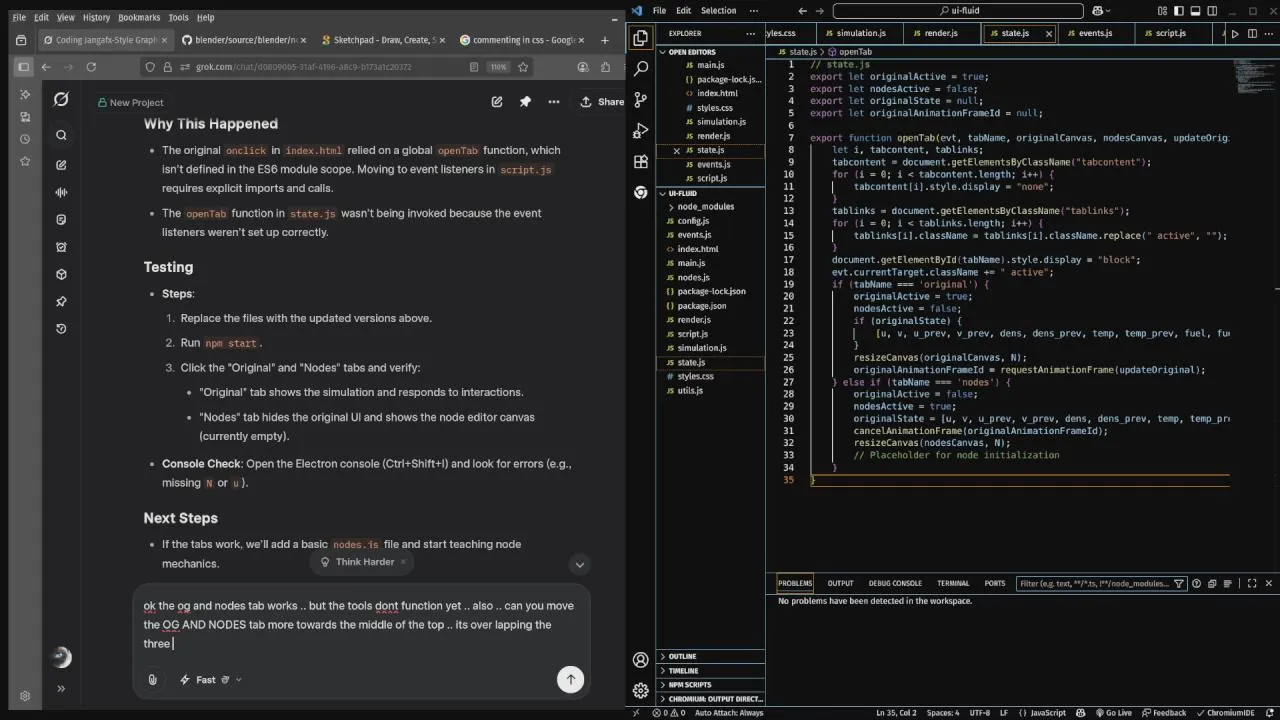Click Grok new chat edit icon in sidebar
1280x720 pixels.
pyautogui.click(x=61, y=165)
